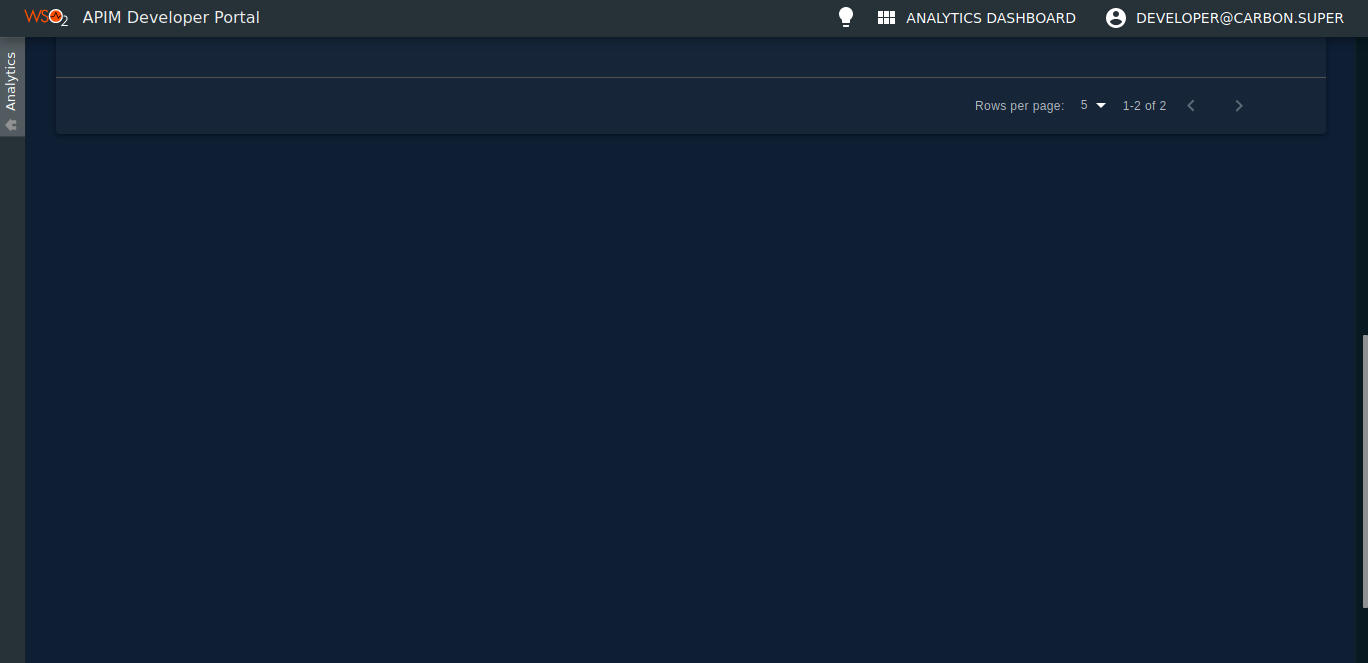Click the vertical page scrollbar thumb

click(1364, 471)
